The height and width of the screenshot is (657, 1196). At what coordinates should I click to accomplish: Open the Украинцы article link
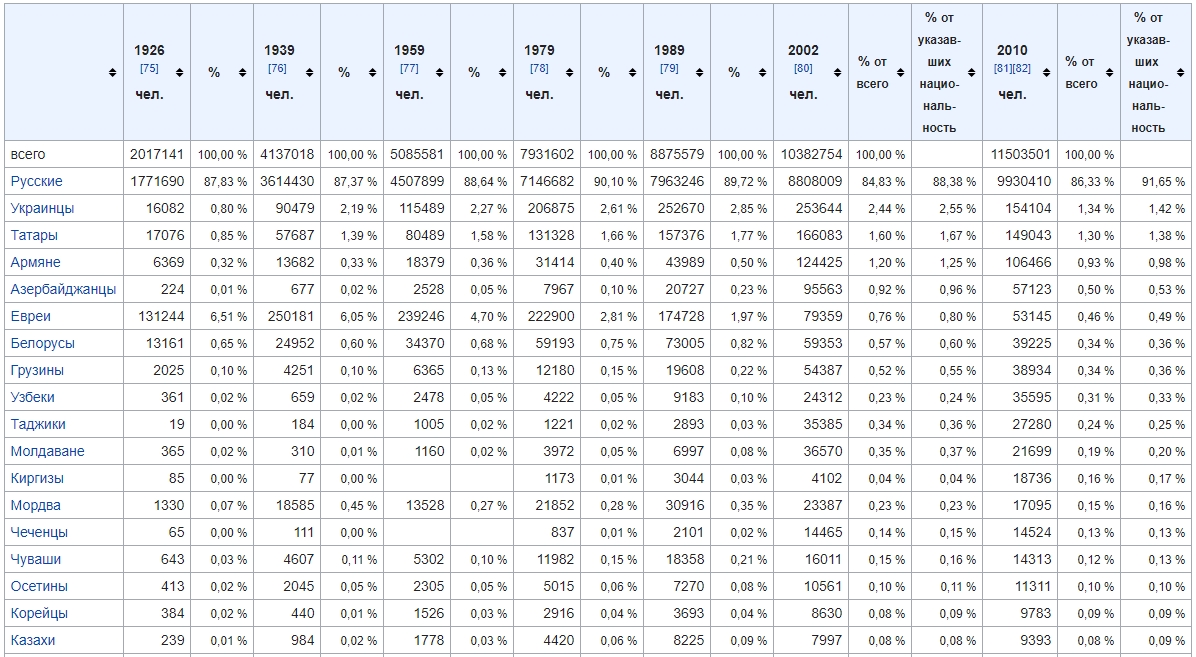(x=42, y=208)
